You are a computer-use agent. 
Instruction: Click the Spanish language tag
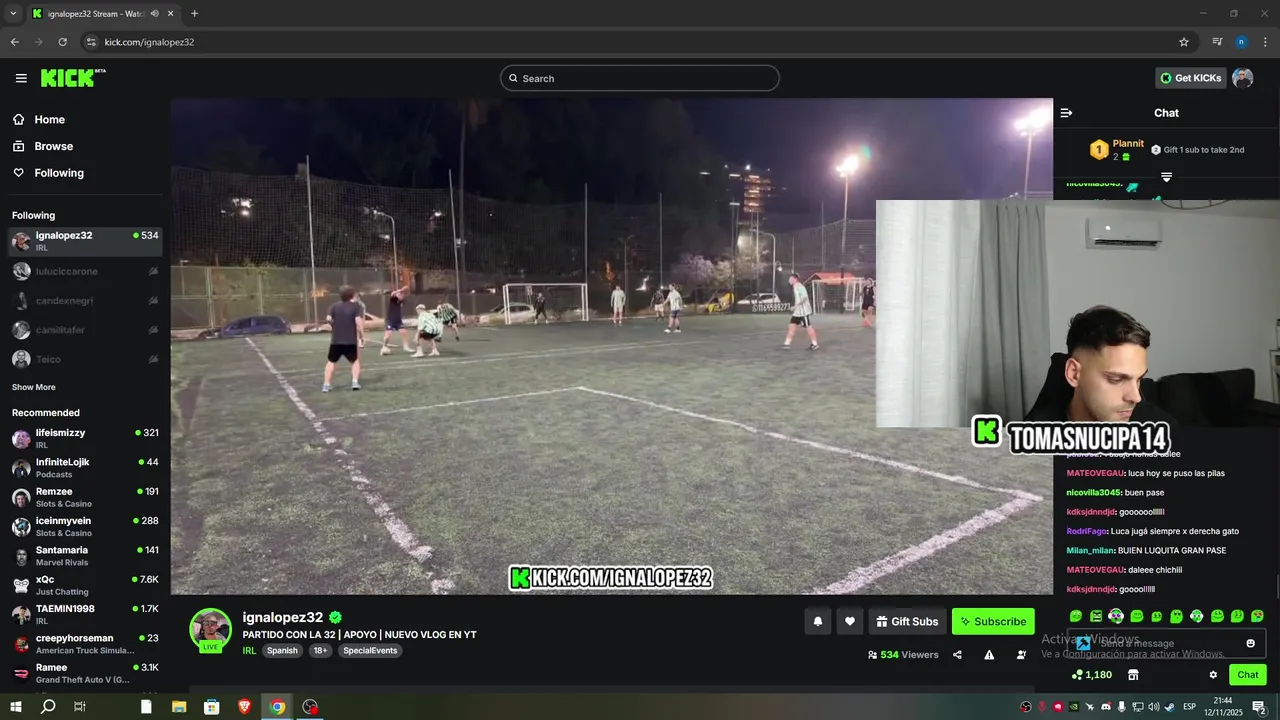(x=282, y=650)
